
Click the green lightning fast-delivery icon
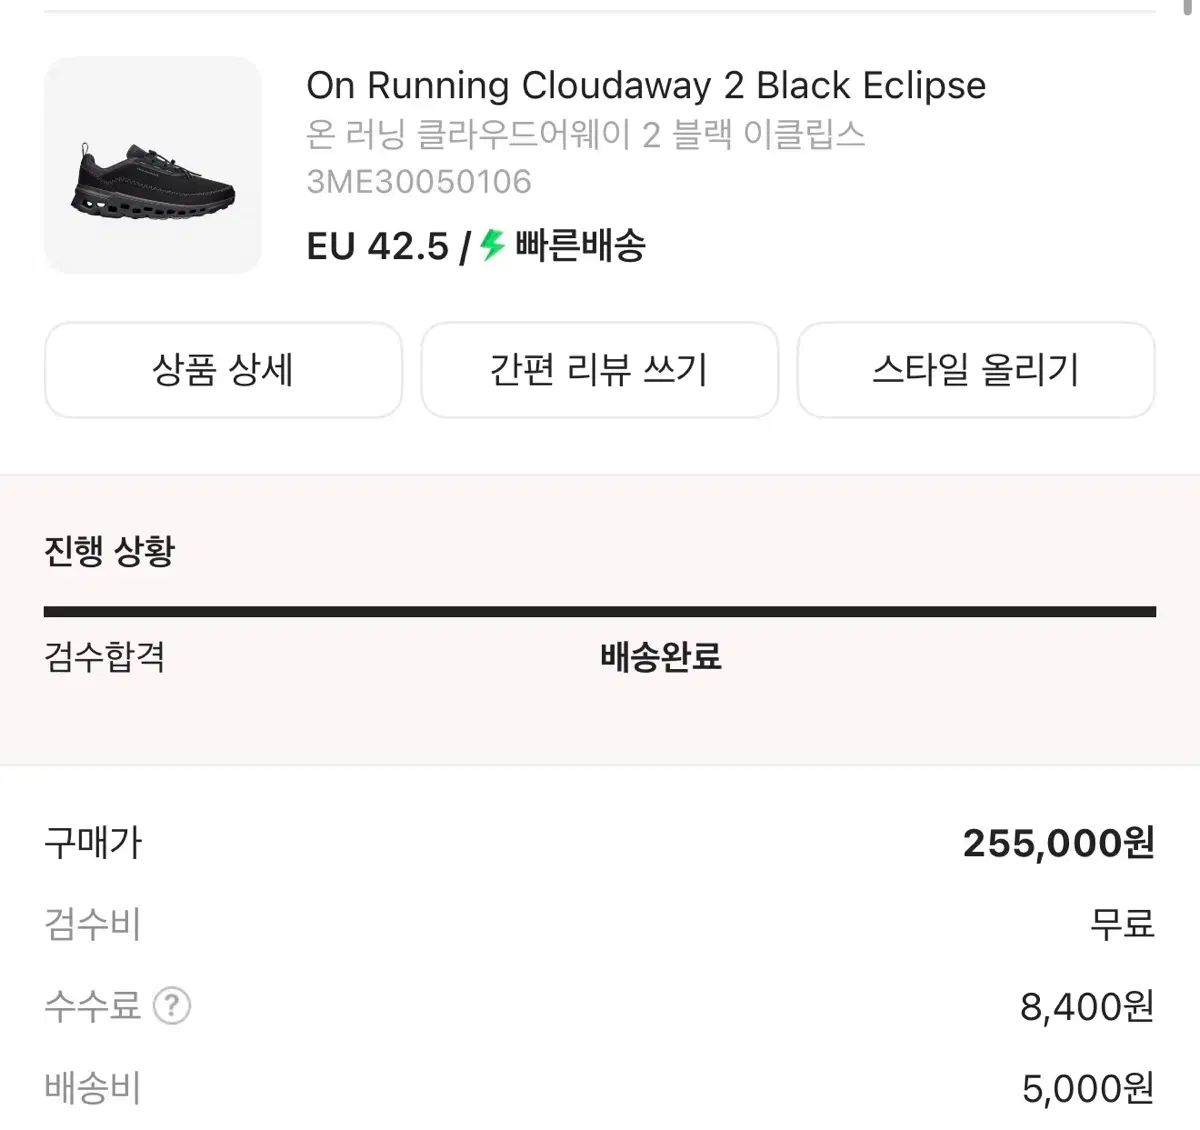[x=492, y=245]
